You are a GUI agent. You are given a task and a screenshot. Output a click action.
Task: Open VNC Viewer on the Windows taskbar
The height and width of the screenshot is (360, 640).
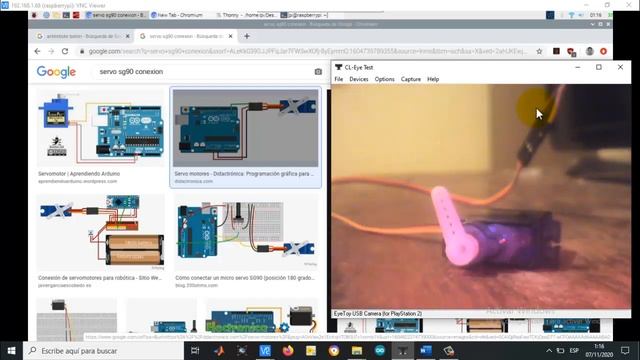(265, 351)
